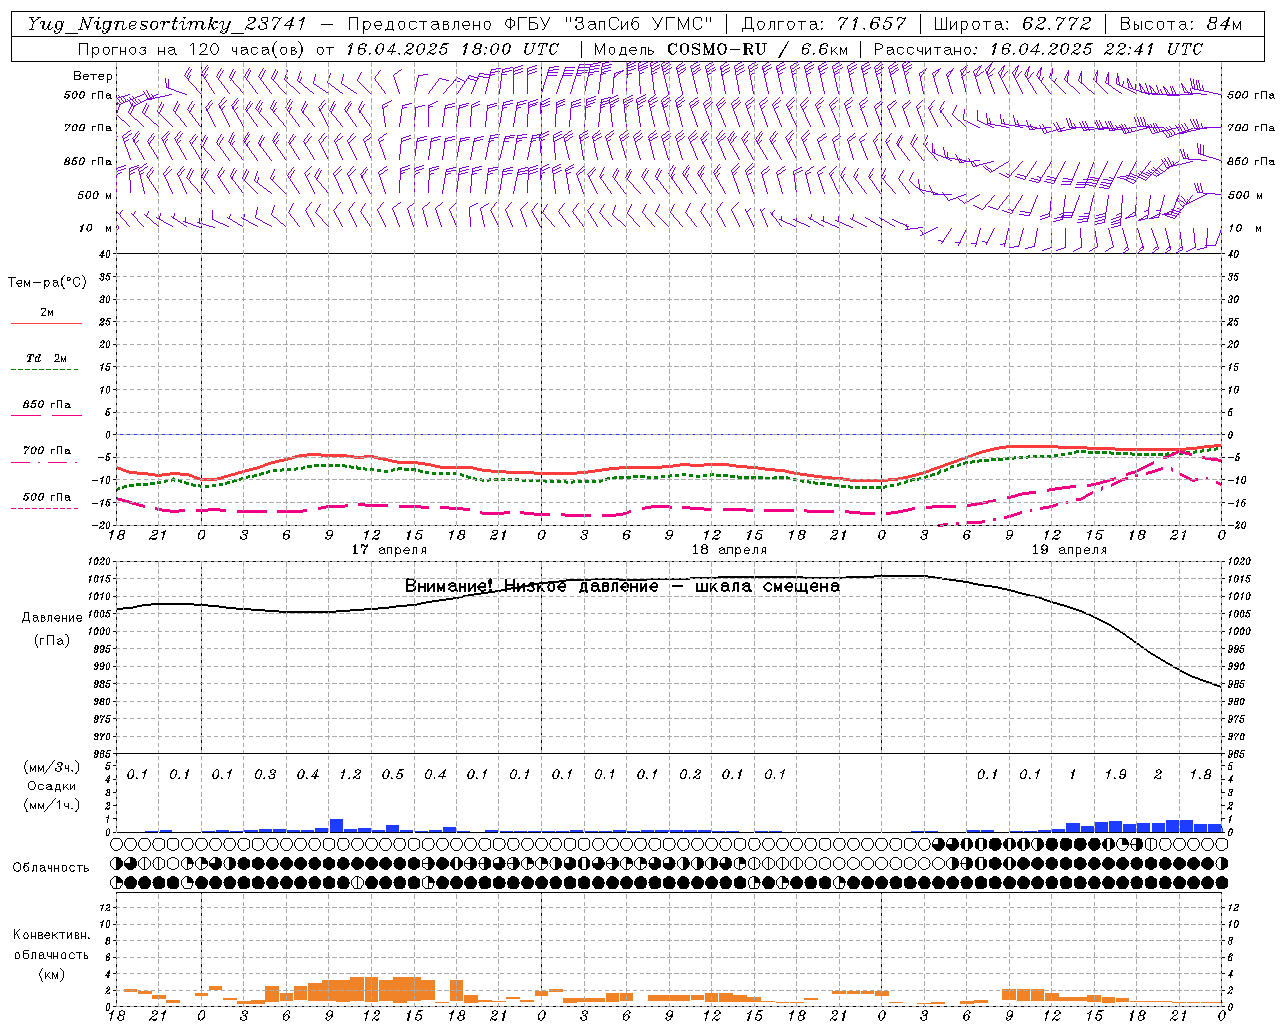Click the (гПа) unit label under Давление

(52, 641)
